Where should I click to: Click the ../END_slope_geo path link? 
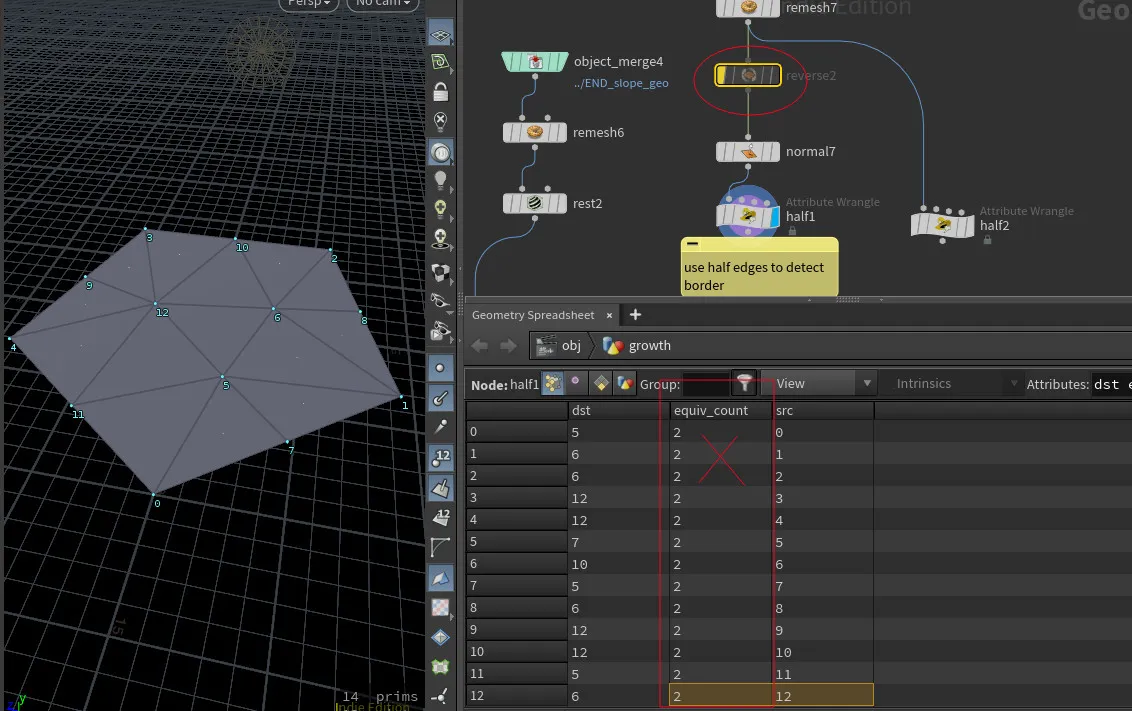pos(621,83)
